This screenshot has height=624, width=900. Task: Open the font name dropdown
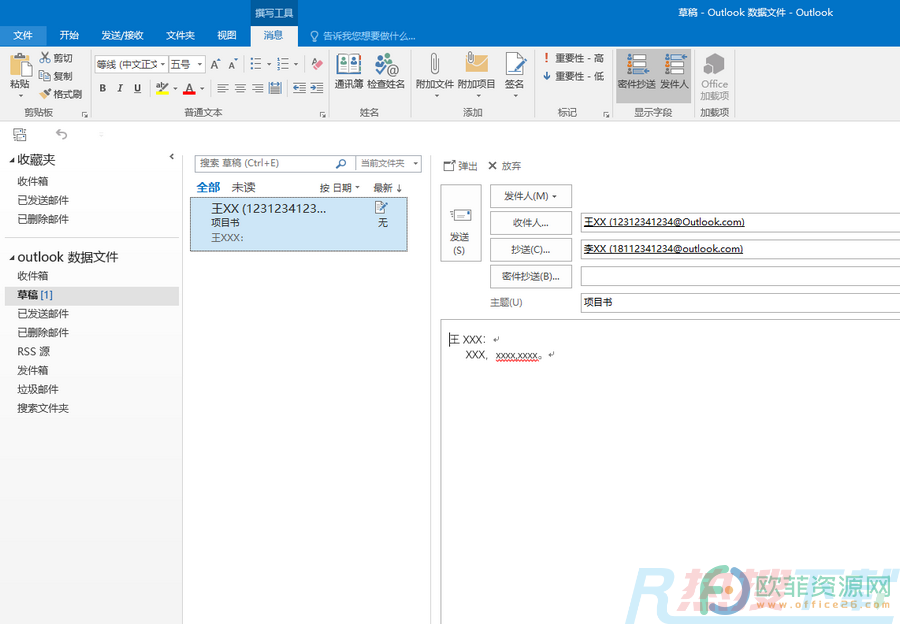tap(163, 64)
